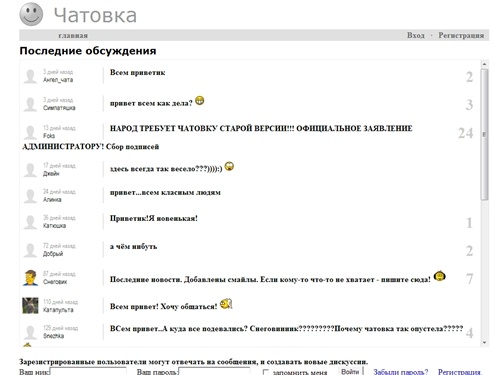Open discussion 'привет...всем класным людям'

165,192
